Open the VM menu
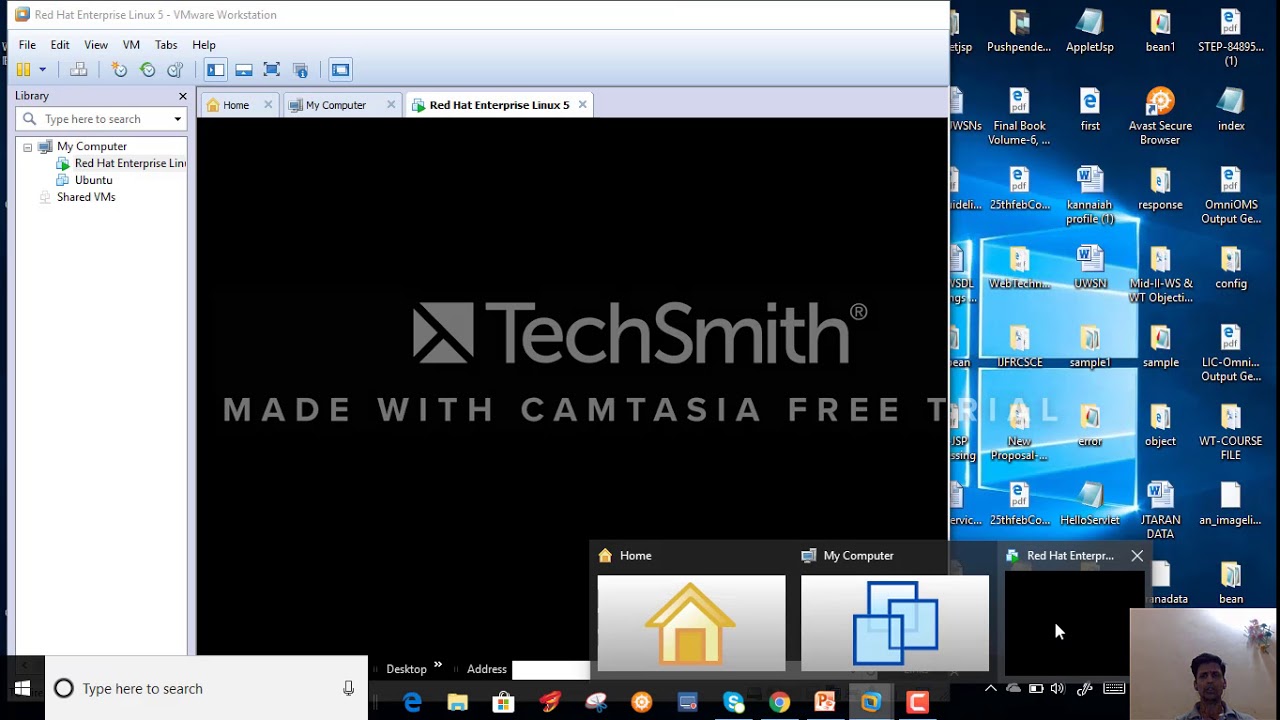1280x720 pixels. 131,45
